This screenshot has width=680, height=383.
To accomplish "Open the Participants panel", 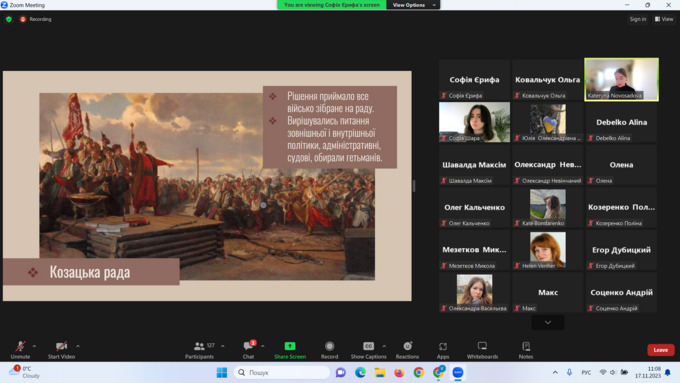I will (199, 350).
